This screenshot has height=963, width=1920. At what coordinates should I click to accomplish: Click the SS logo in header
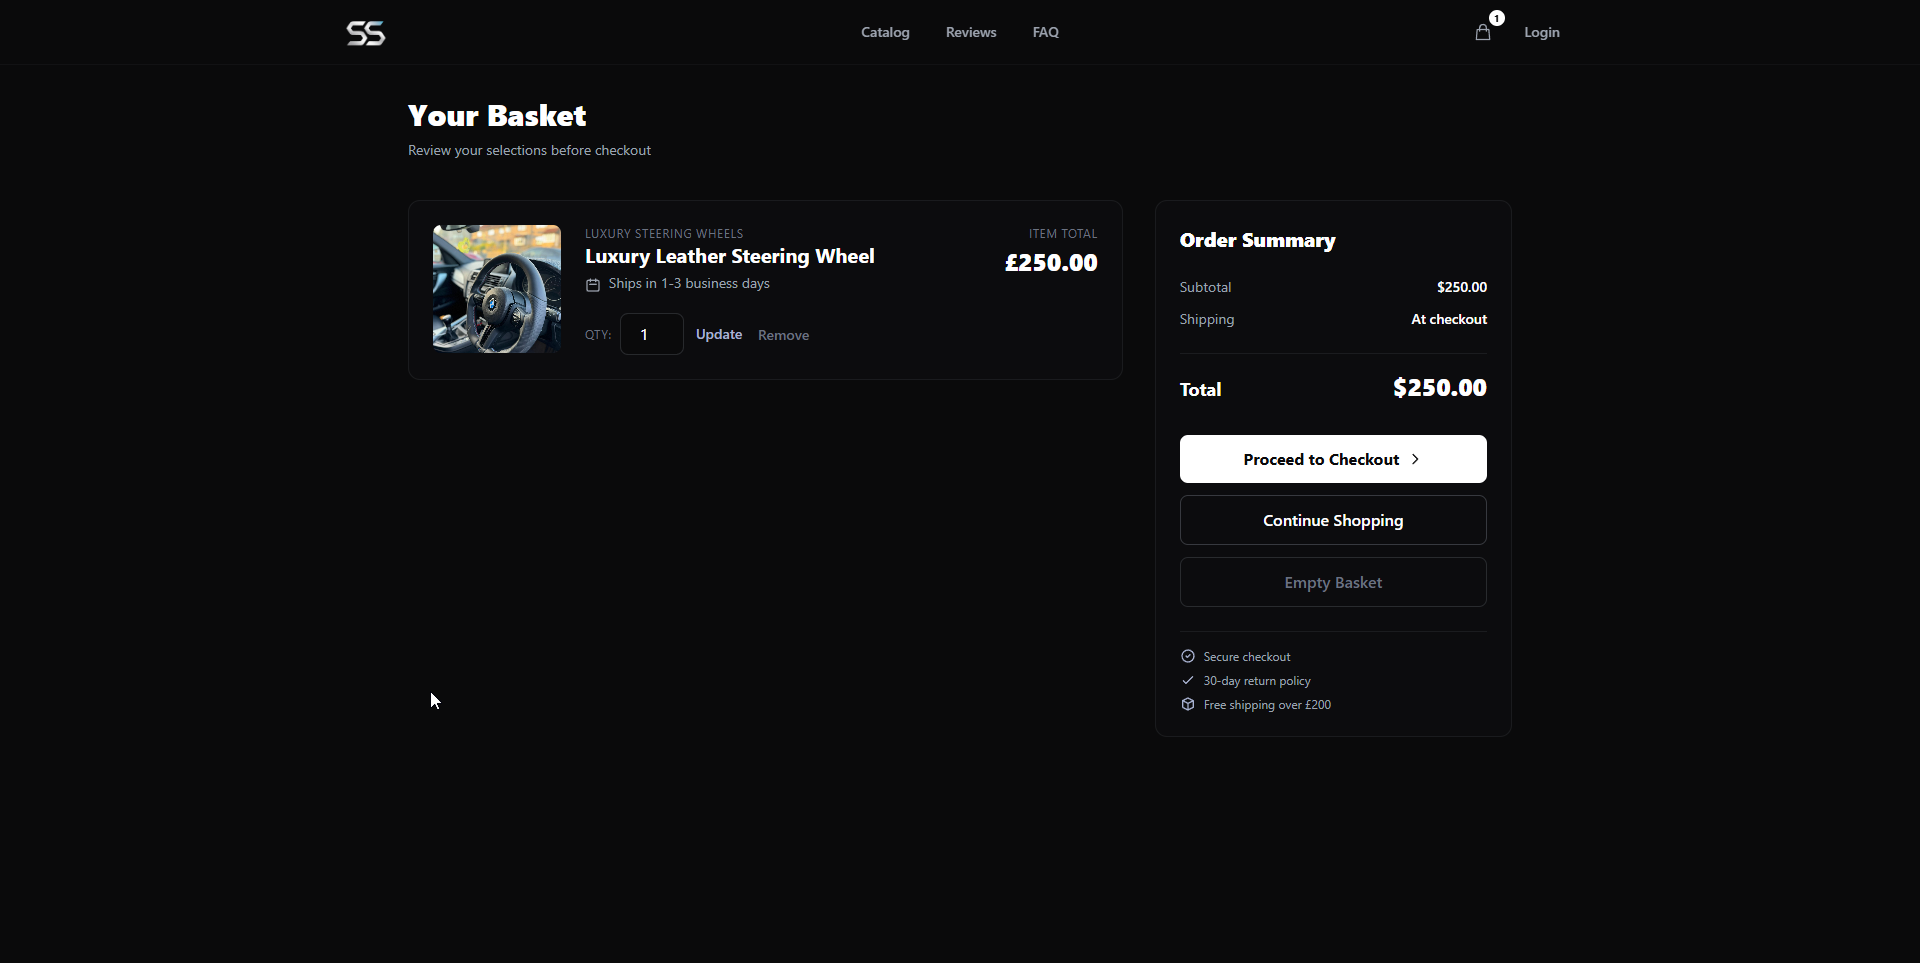366,33
